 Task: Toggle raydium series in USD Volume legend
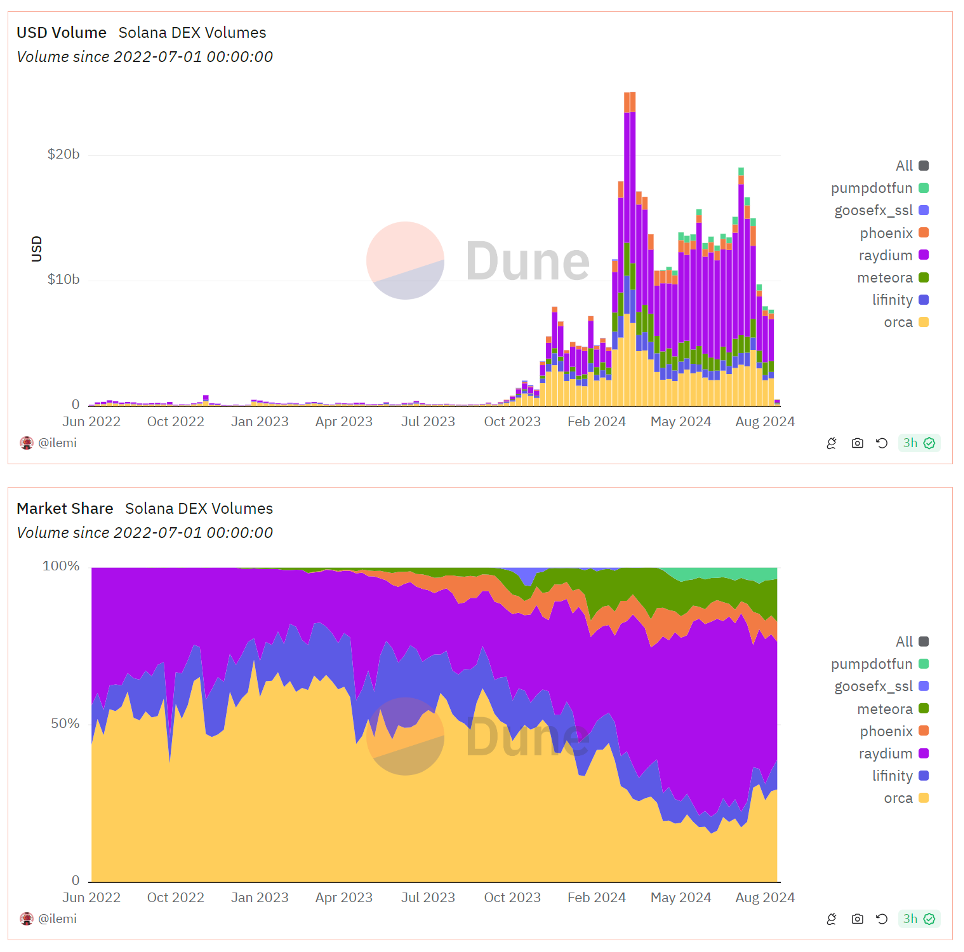[884, 255]
